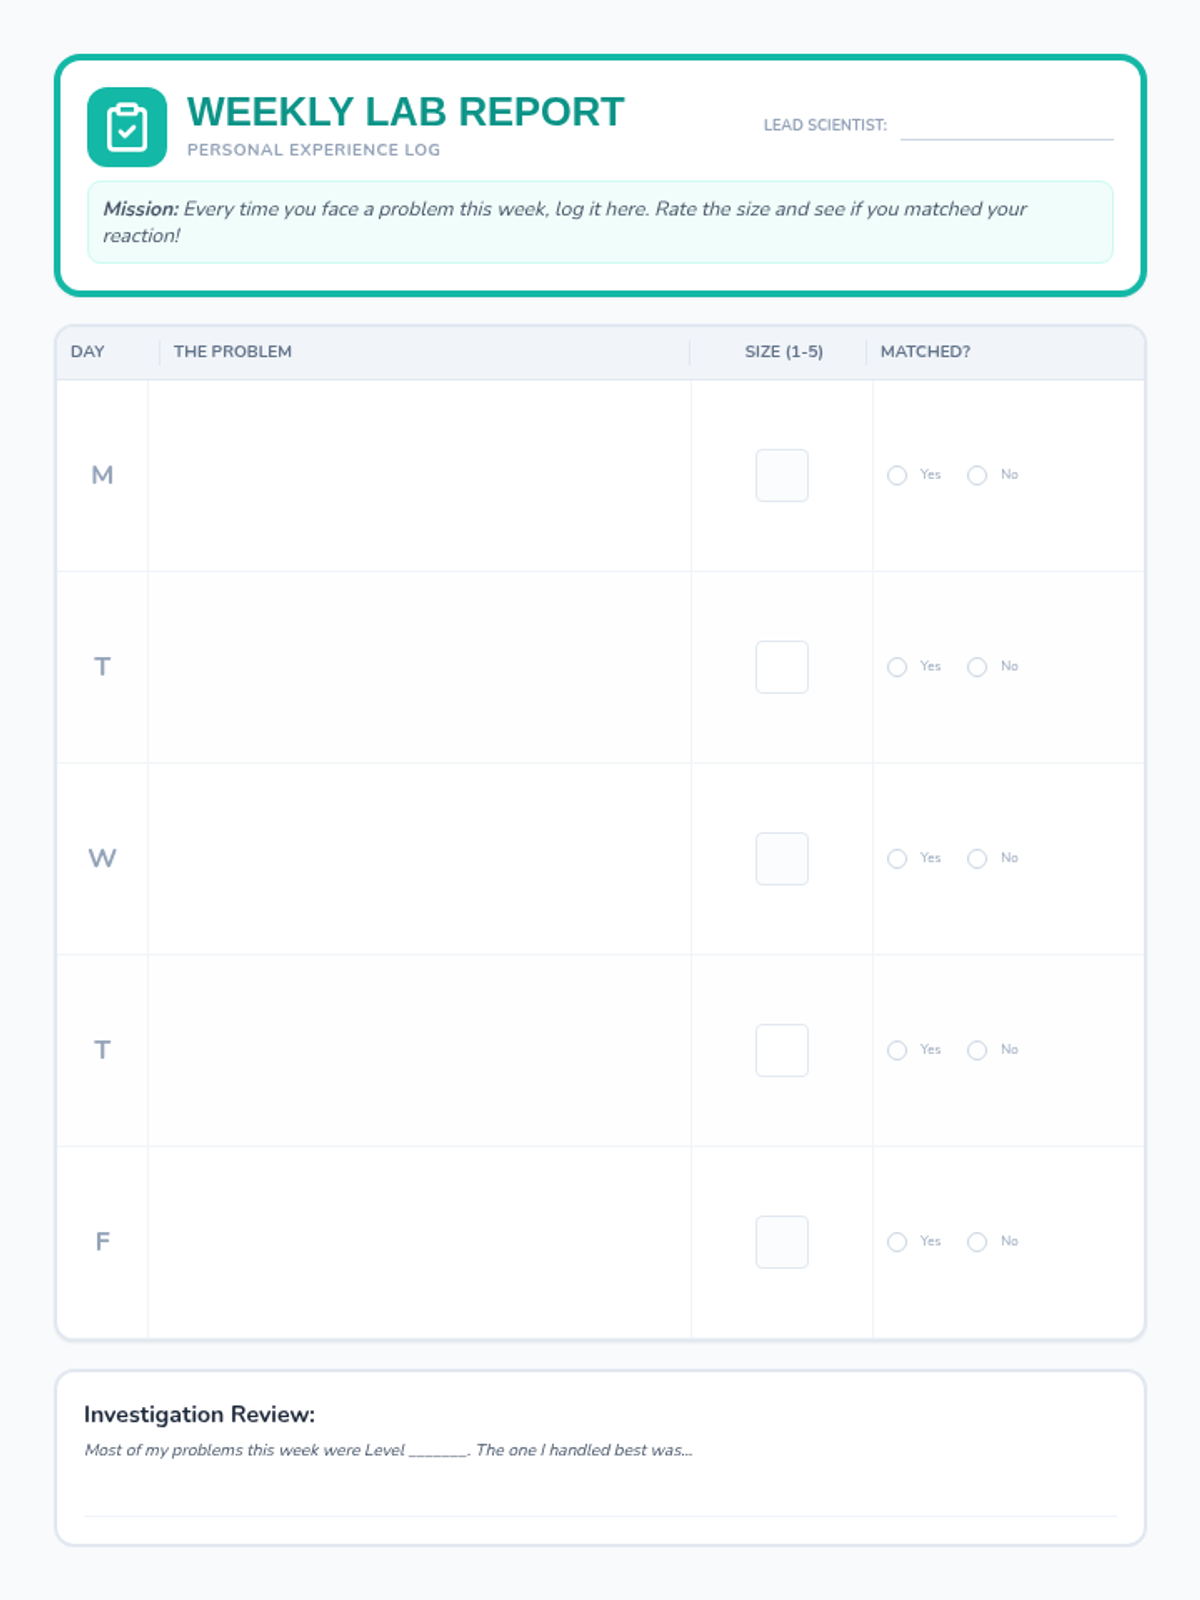
Task: Select Yes for Monday's matched reaction
Action: (897, 475)
